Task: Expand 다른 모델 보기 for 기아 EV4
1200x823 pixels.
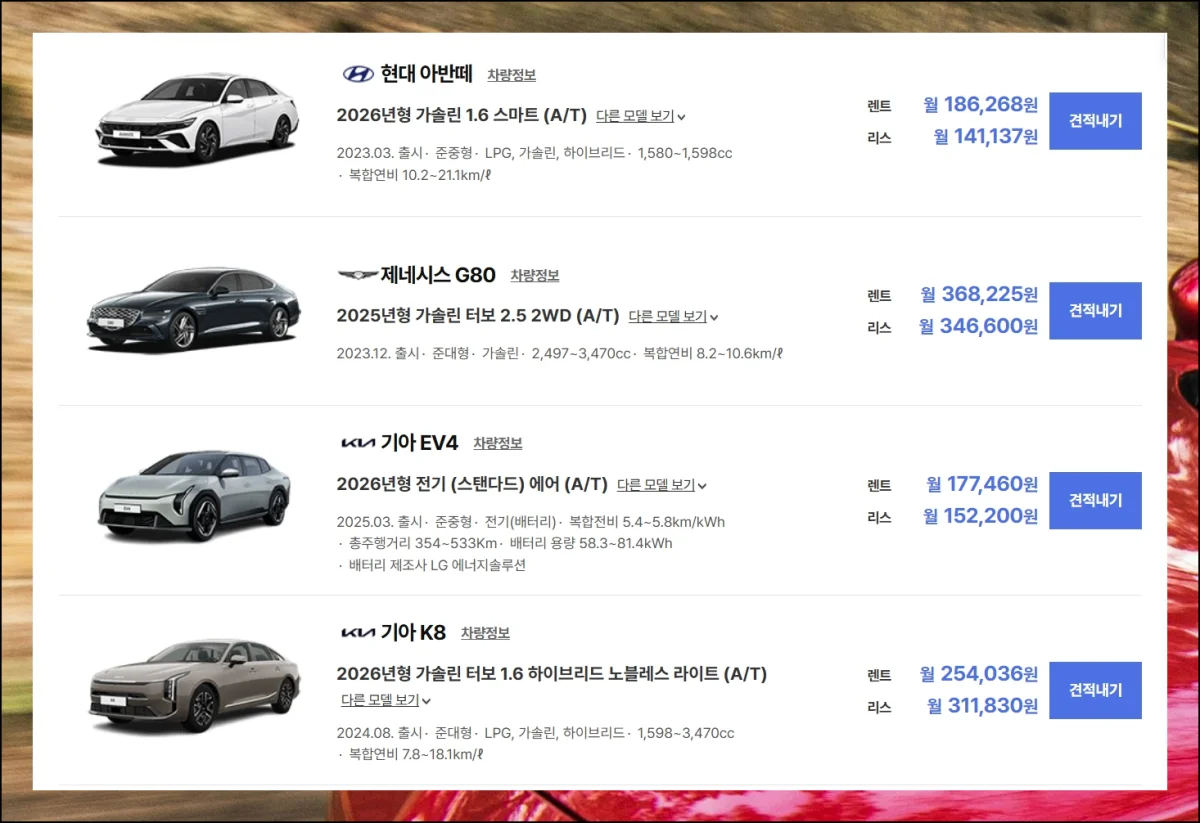Action: click(x=661, y=485)
